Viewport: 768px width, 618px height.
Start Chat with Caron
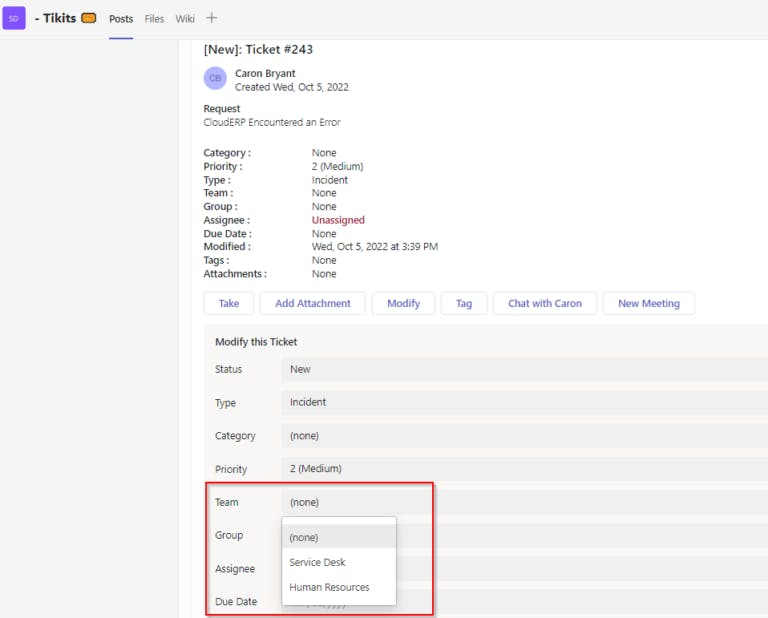[544, 303]
